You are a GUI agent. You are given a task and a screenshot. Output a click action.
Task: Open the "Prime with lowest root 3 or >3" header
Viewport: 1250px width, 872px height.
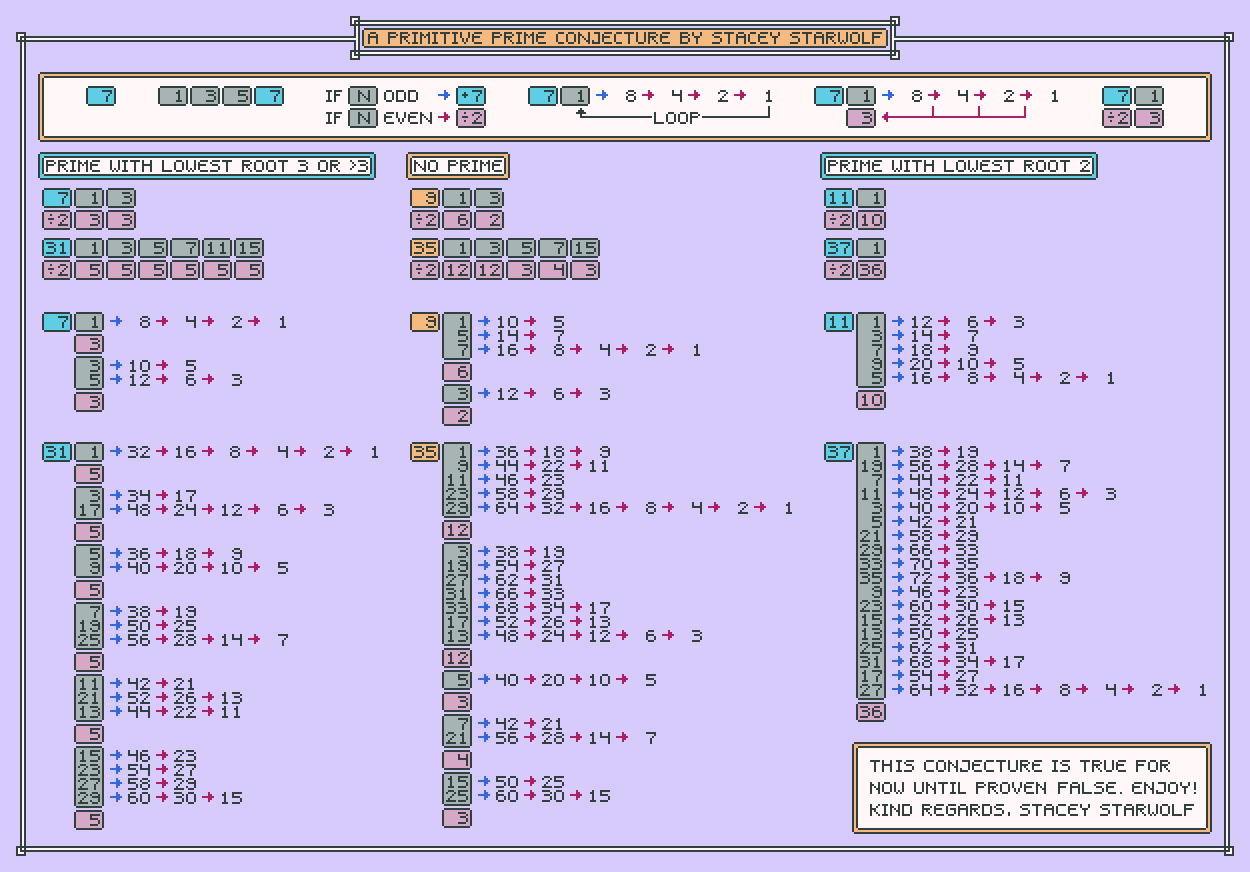click(x=207, y=166)
